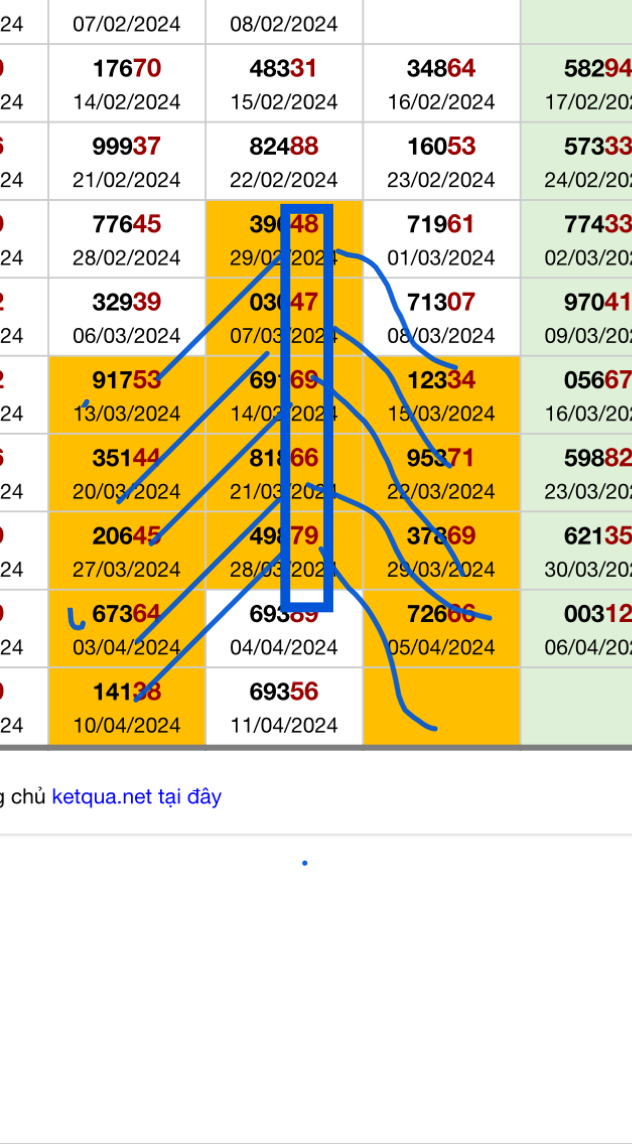Select the result number 48331

click(284, 69)
